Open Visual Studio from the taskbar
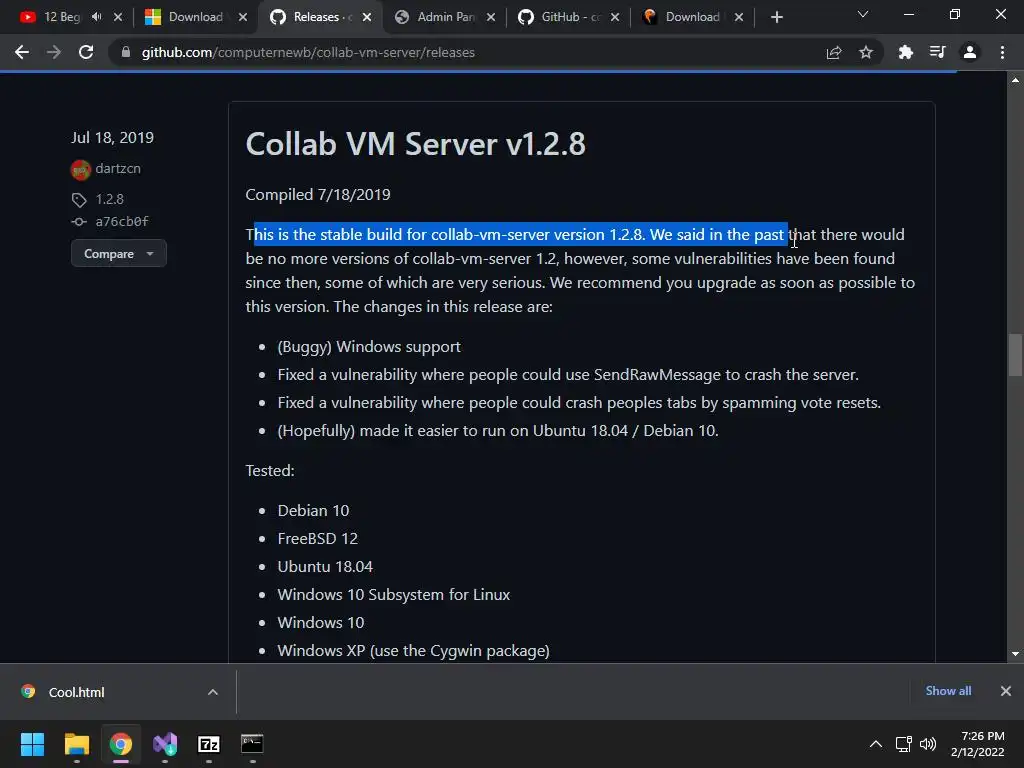 pos(165,744)
